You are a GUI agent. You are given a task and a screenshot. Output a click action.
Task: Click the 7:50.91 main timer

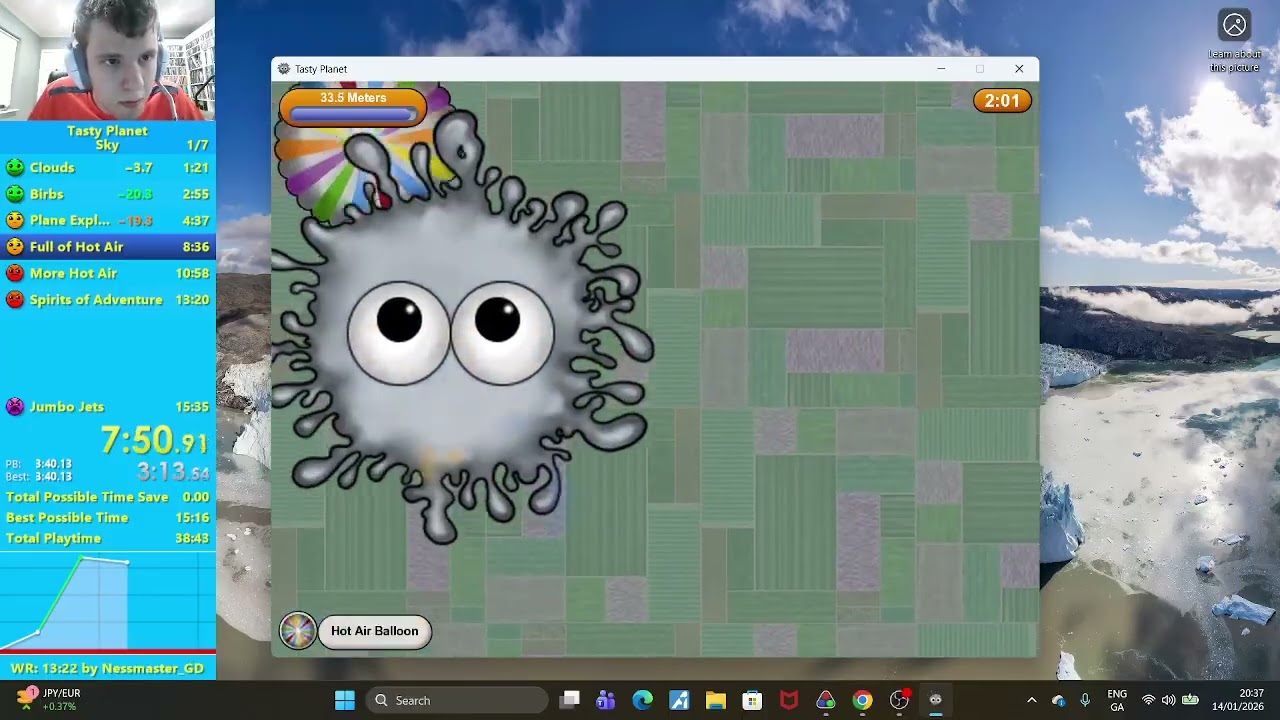click(154, 440)
